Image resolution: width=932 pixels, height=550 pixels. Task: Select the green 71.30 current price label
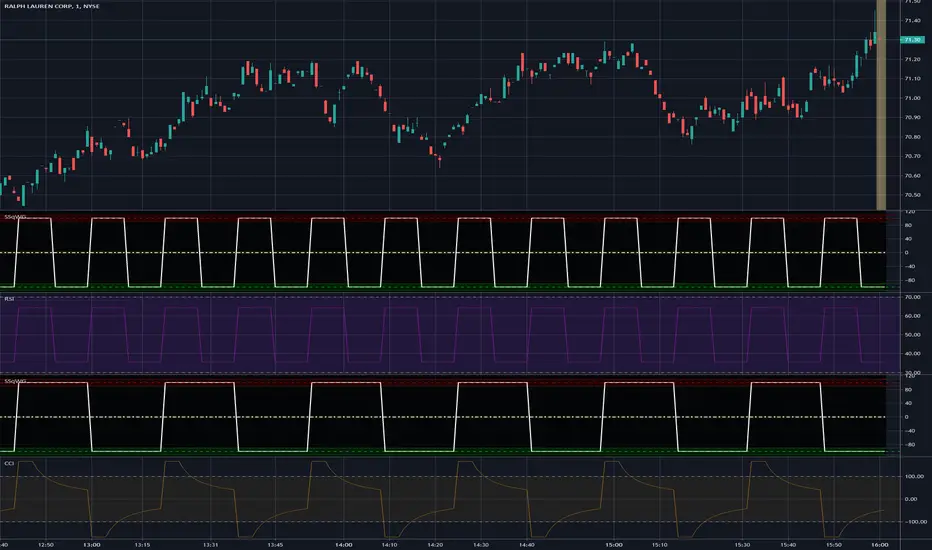tap(912, 40)
